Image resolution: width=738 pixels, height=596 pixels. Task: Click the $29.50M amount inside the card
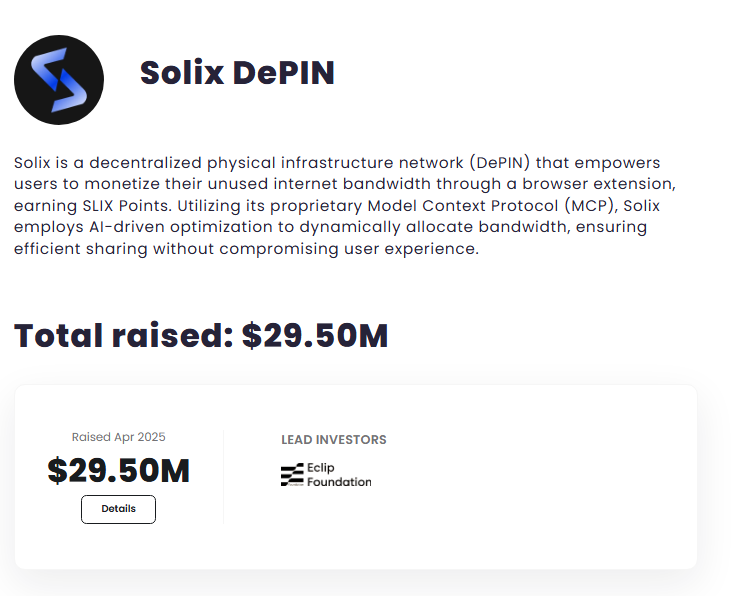(x=119, y=470)
